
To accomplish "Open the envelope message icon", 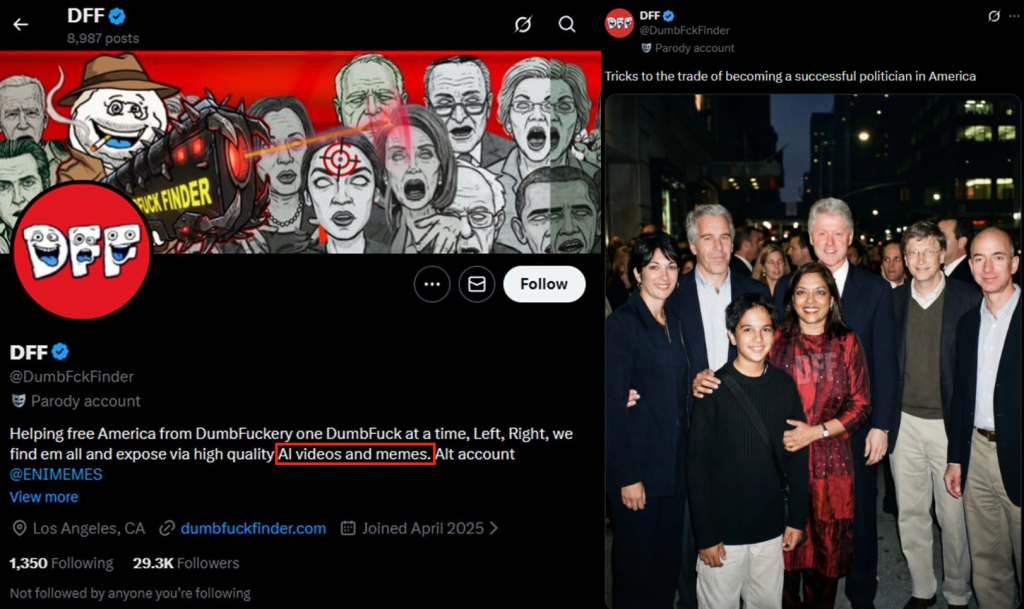I will [477, 284].
